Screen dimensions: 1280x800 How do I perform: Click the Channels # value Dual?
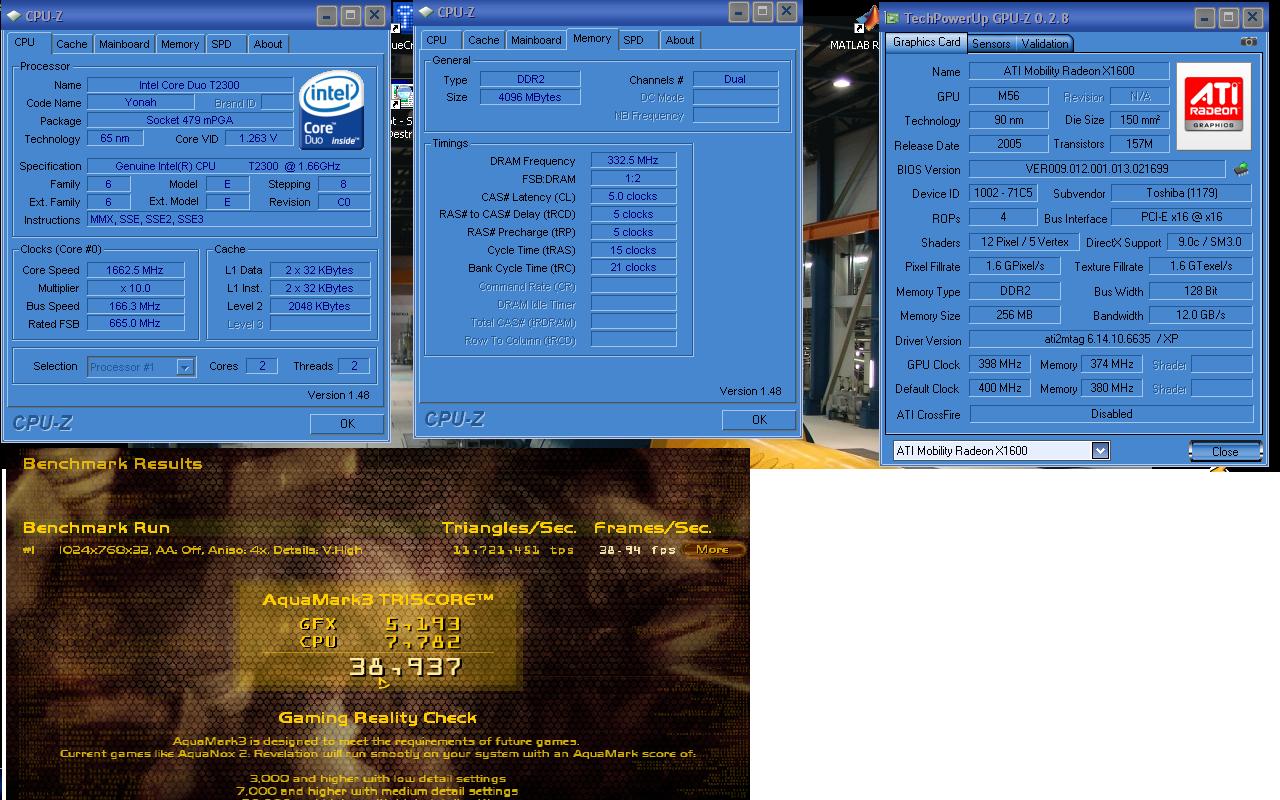tap(735, 79)
